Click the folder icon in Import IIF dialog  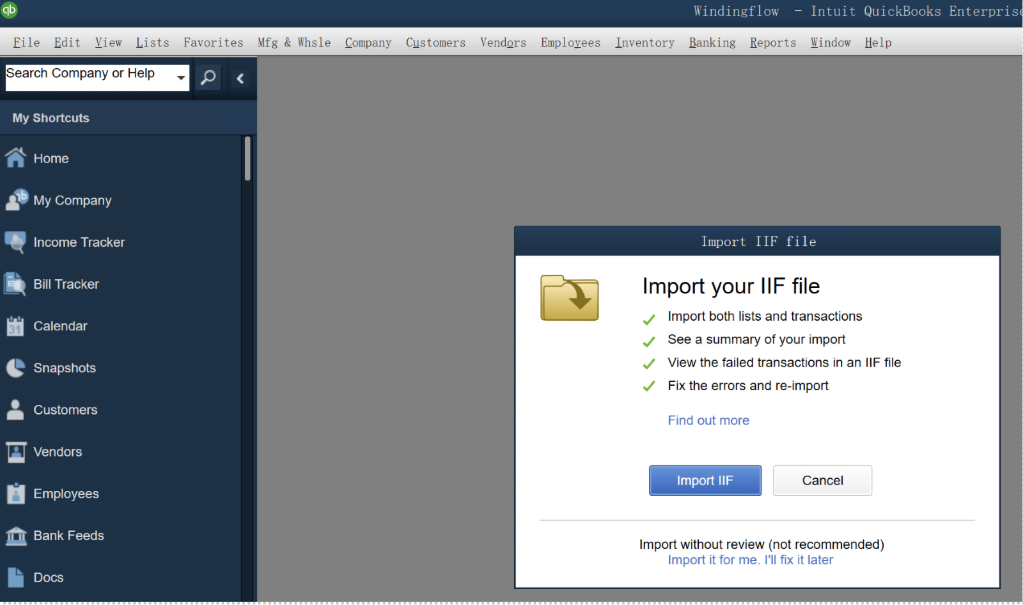(x=570, y=298)
